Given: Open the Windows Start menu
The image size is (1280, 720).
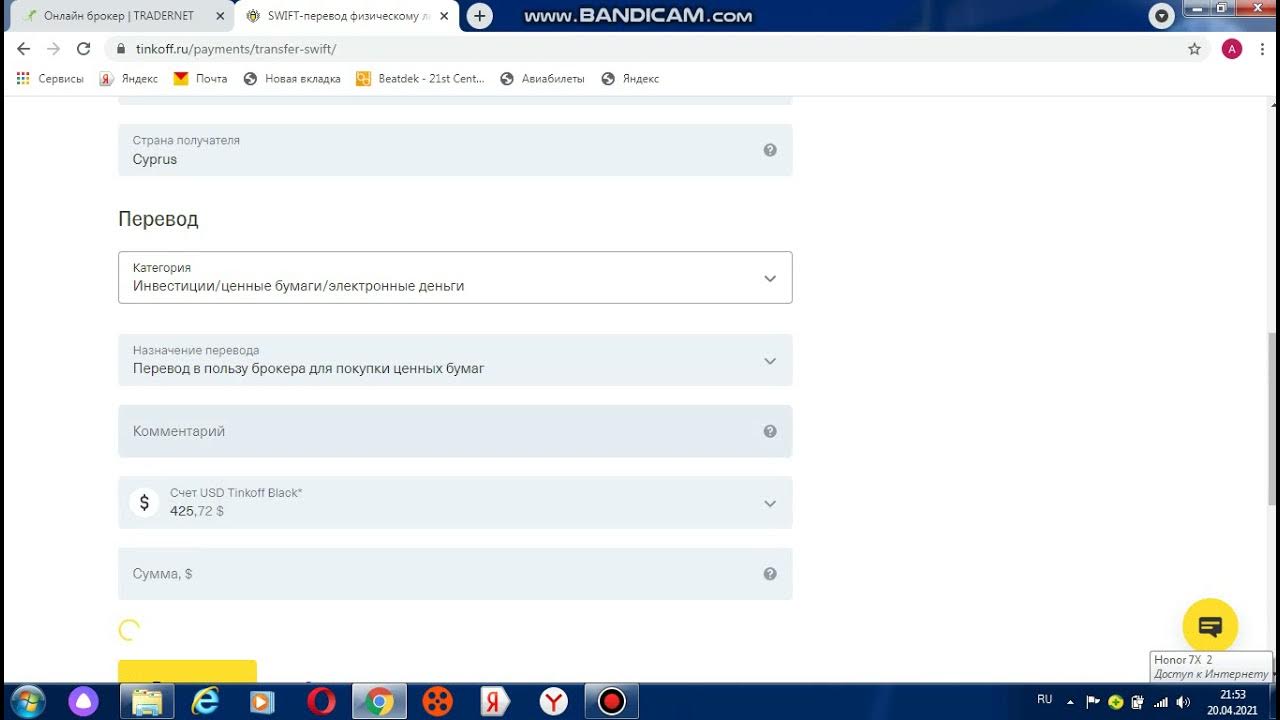Looking at the screenshot, I should tap(27, 701).
